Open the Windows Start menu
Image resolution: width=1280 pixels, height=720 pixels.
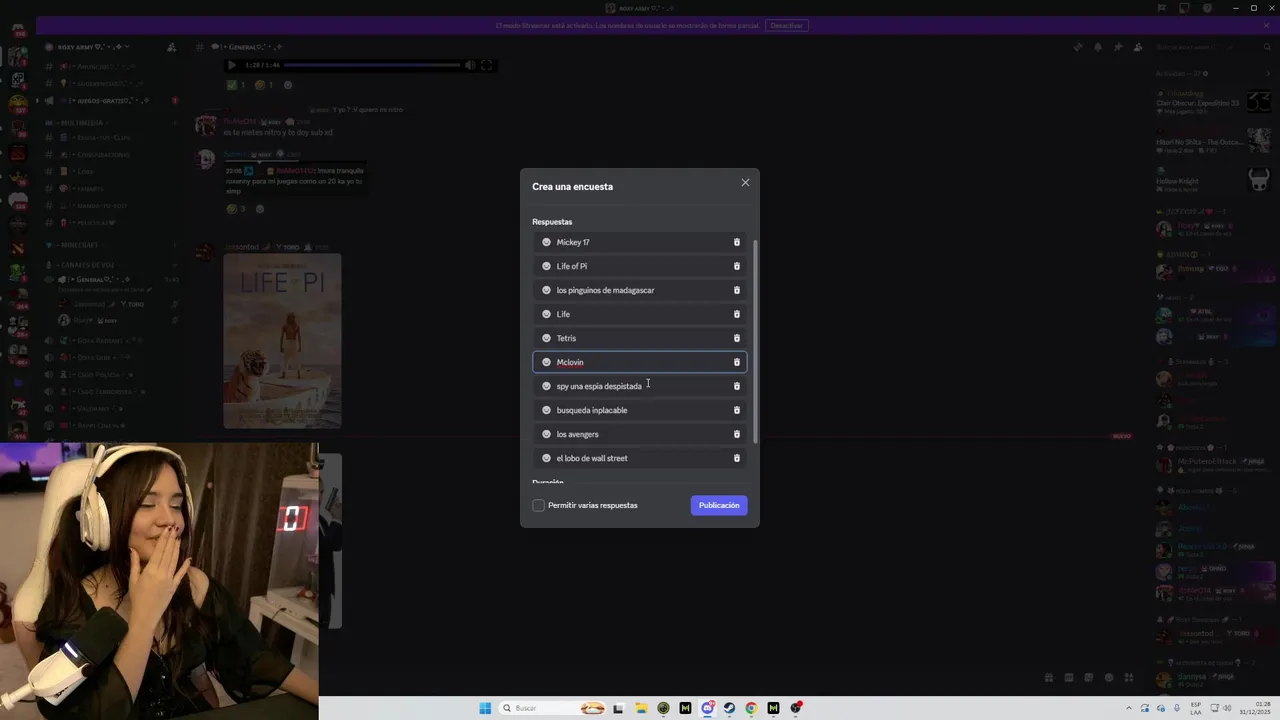pyautogui.click(x=485, y=708)
